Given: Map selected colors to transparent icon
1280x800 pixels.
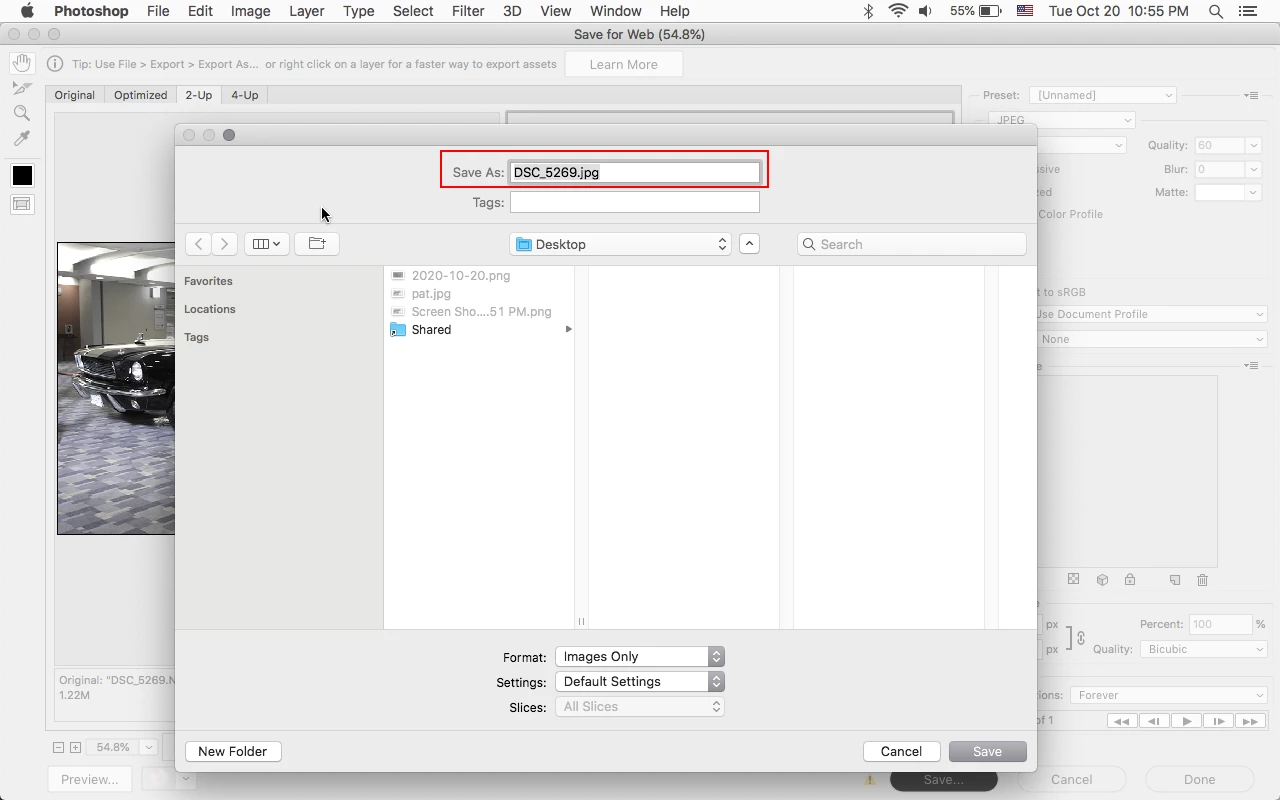Looking at the screenshot, I should 1073,579.
